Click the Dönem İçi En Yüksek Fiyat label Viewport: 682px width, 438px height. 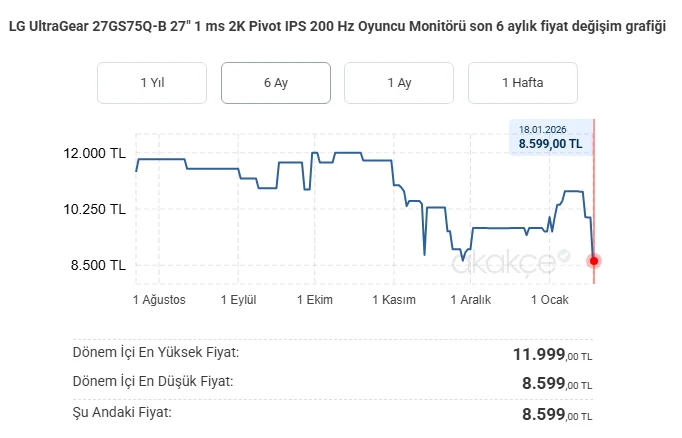tap(156, 352)
